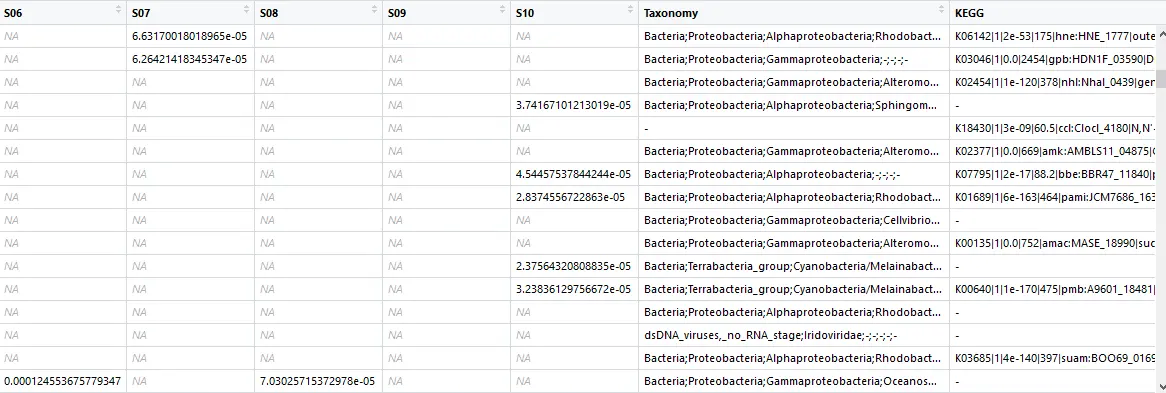Screen dimensions: 1166x393
Task: Click the KEGG cell starting with K03685
Action: 1054,358
